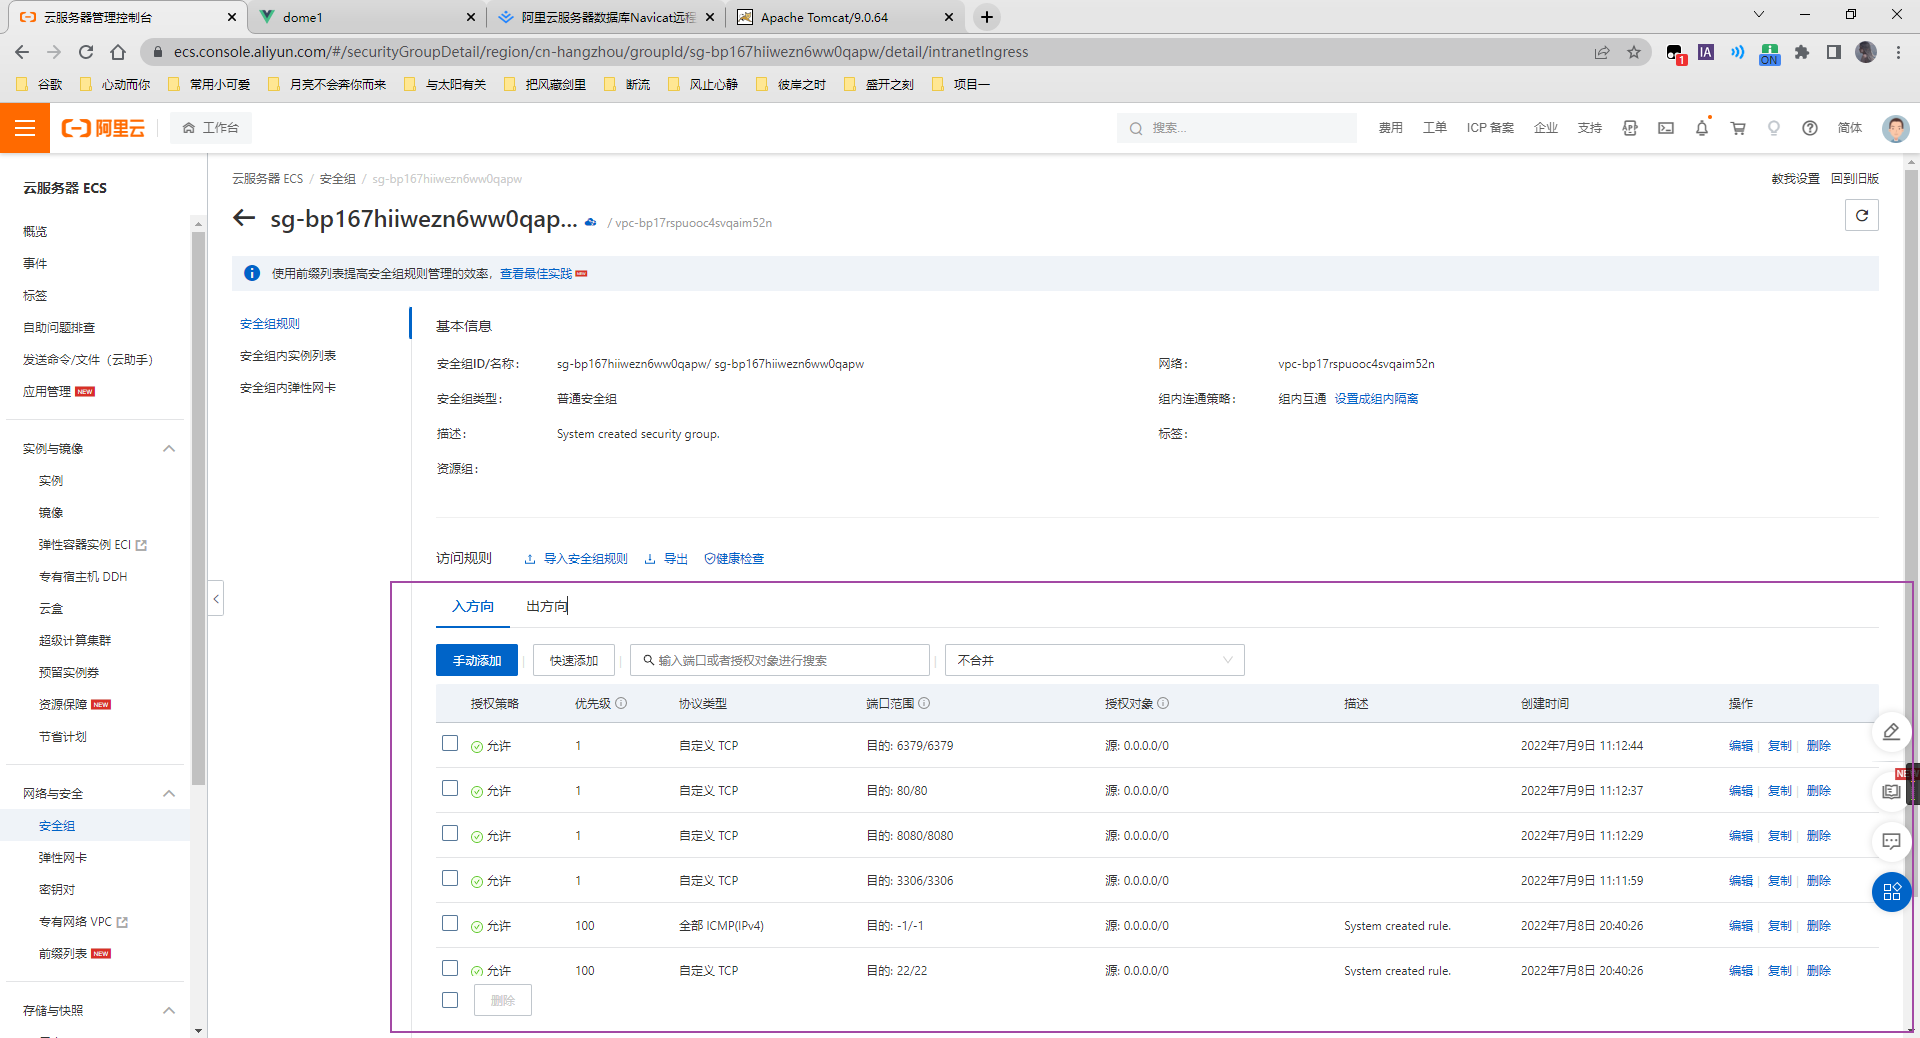
Task: Open the browser tab search chevron
Action: coord(1759,15)
